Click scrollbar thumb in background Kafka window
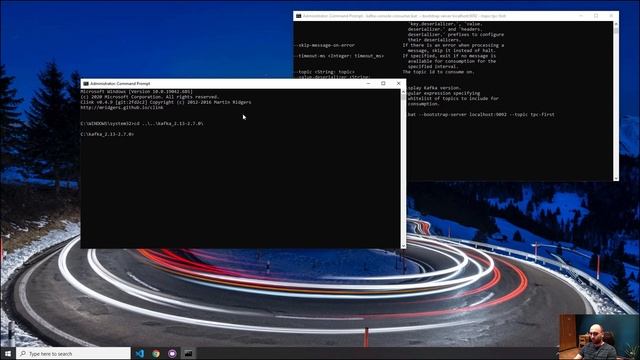640x360 pixels. tap(616, 30)
